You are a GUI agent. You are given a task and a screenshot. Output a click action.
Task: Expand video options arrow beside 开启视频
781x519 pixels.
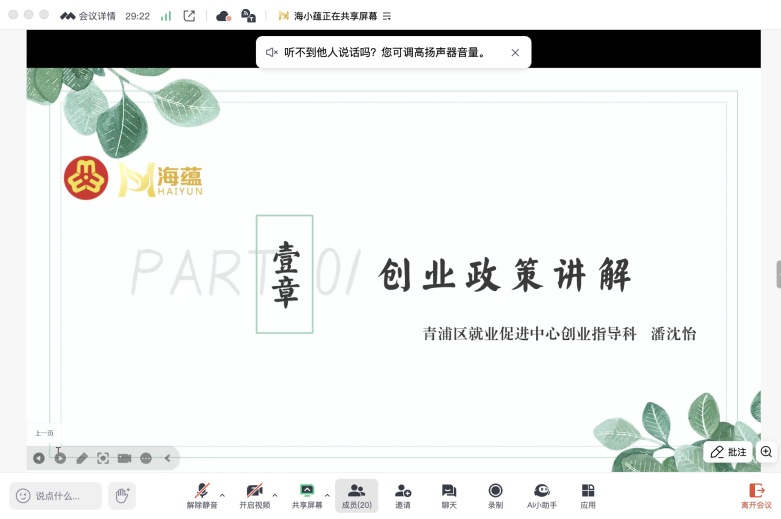[x=275, y=495]
